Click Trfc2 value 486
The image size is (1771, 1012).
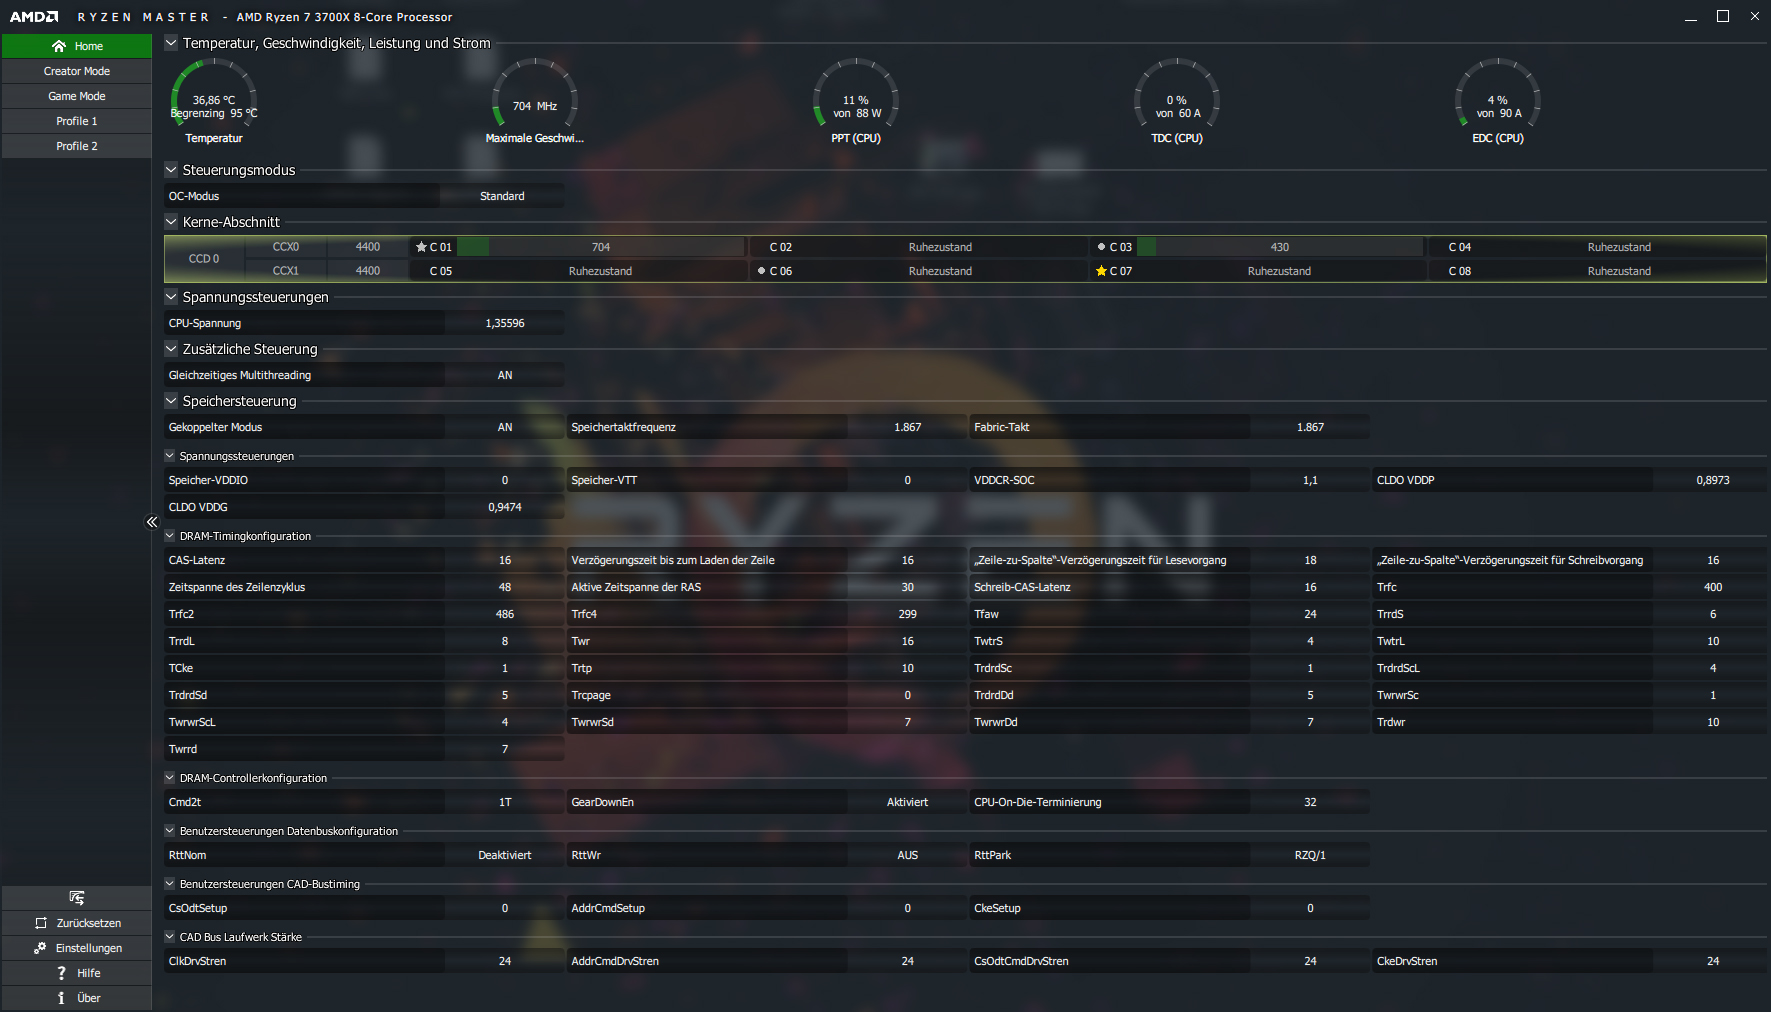pos(505,614)
